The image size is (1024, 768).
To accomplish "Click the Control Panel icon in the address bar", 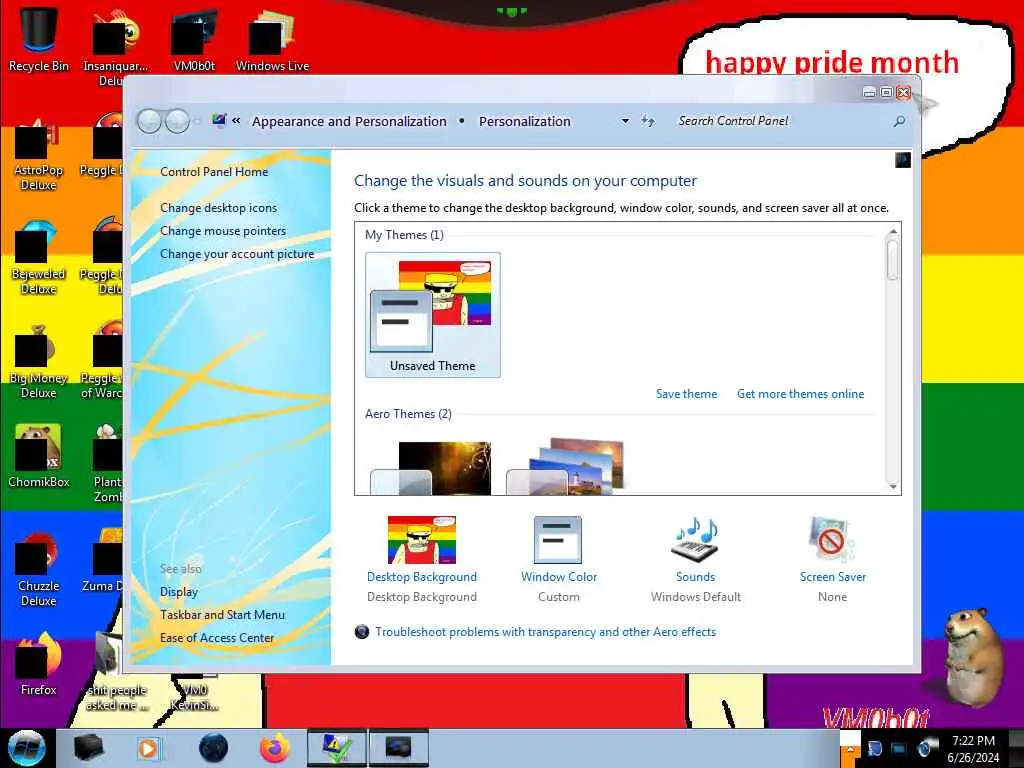I will click(219, 120).
